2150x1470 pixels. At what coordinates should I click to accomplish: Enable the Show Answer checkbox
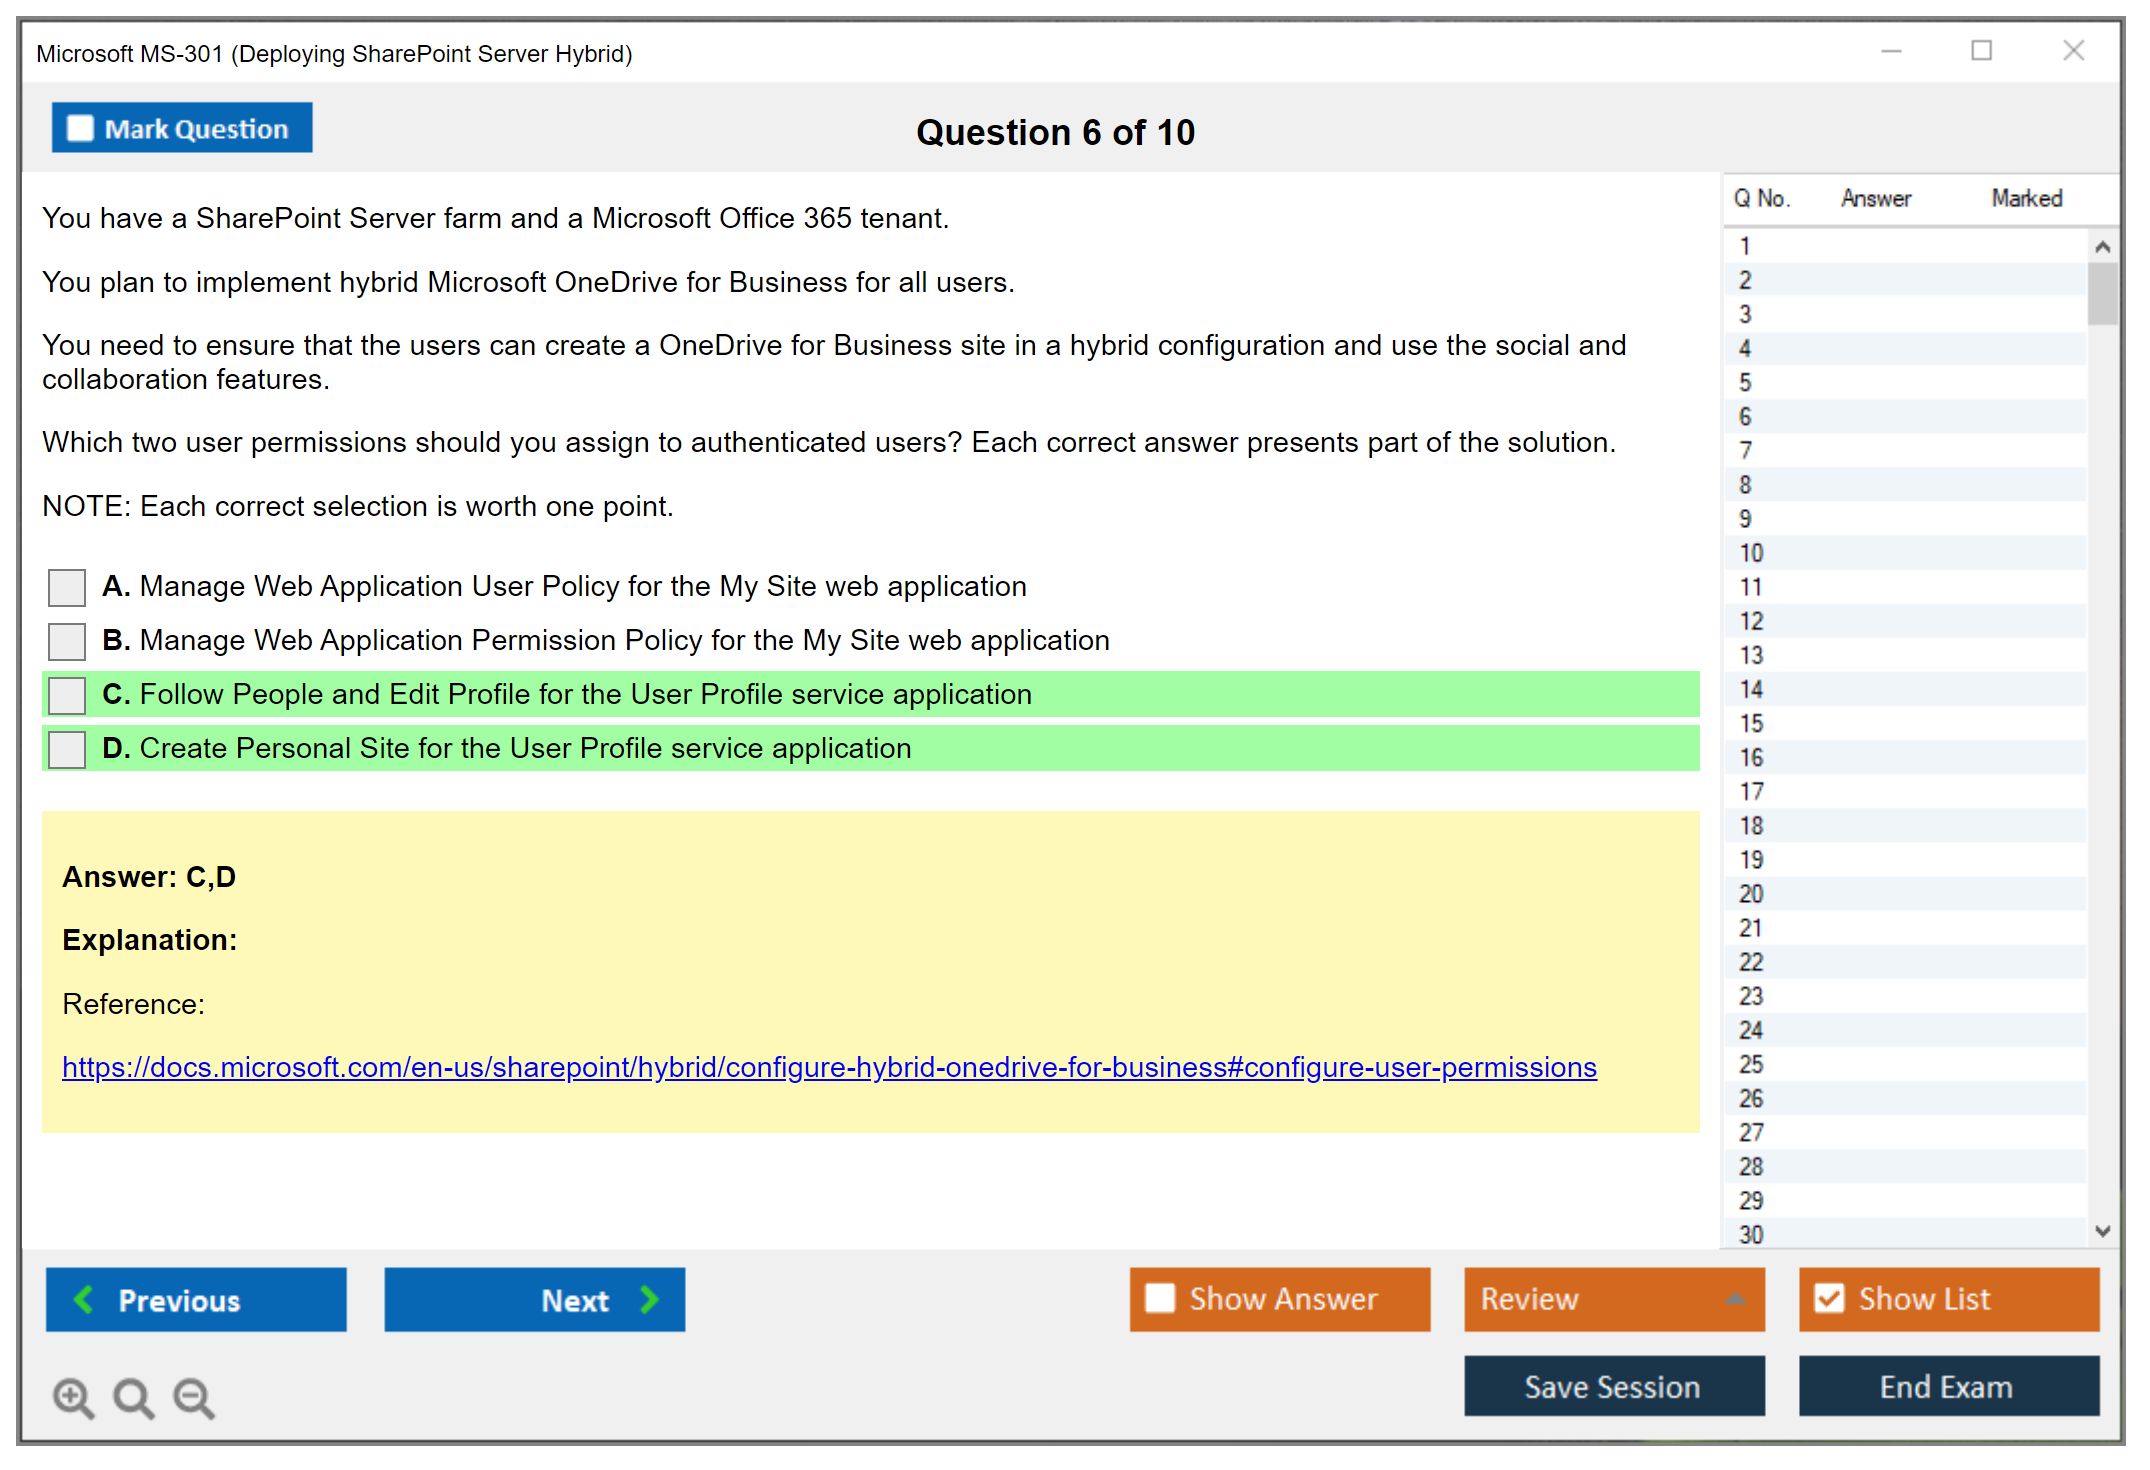(1160, 1298)
